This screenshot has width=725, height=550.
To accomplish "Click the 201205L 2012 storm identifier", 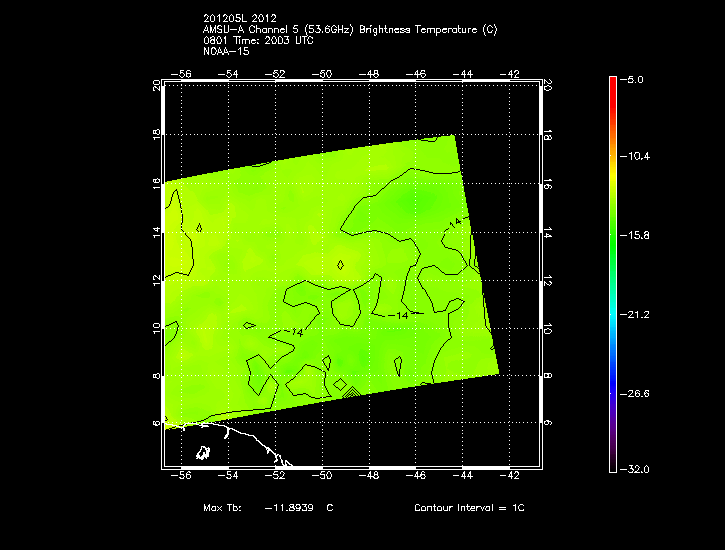I will 241,18.
